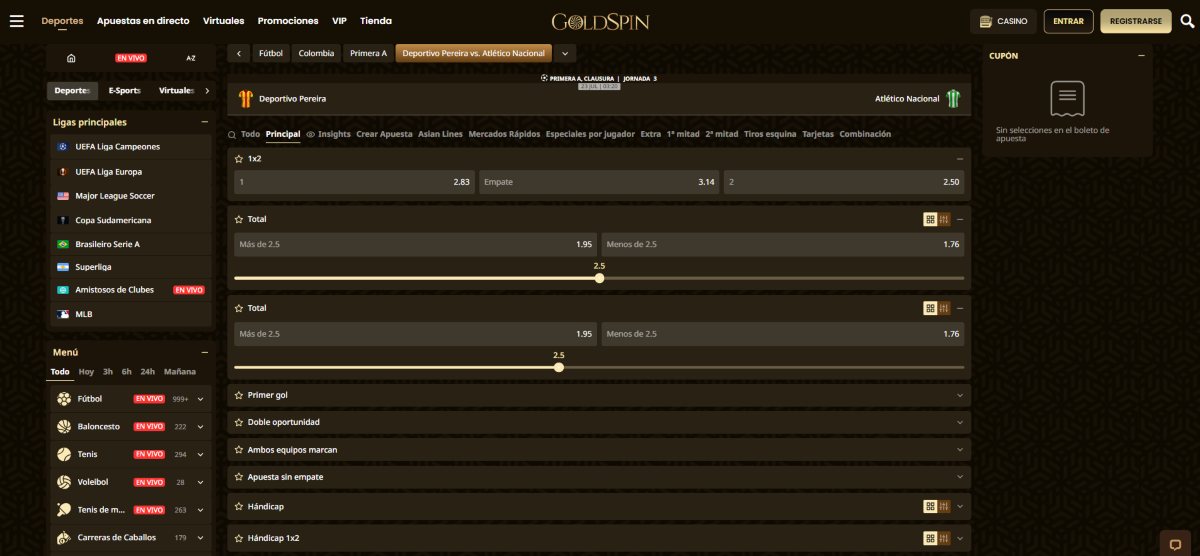This screenshot has height=556, width=1200.
Task: Select UEFA Liga Campeones league
Action: pyautogui.click(x=117, y=147)
